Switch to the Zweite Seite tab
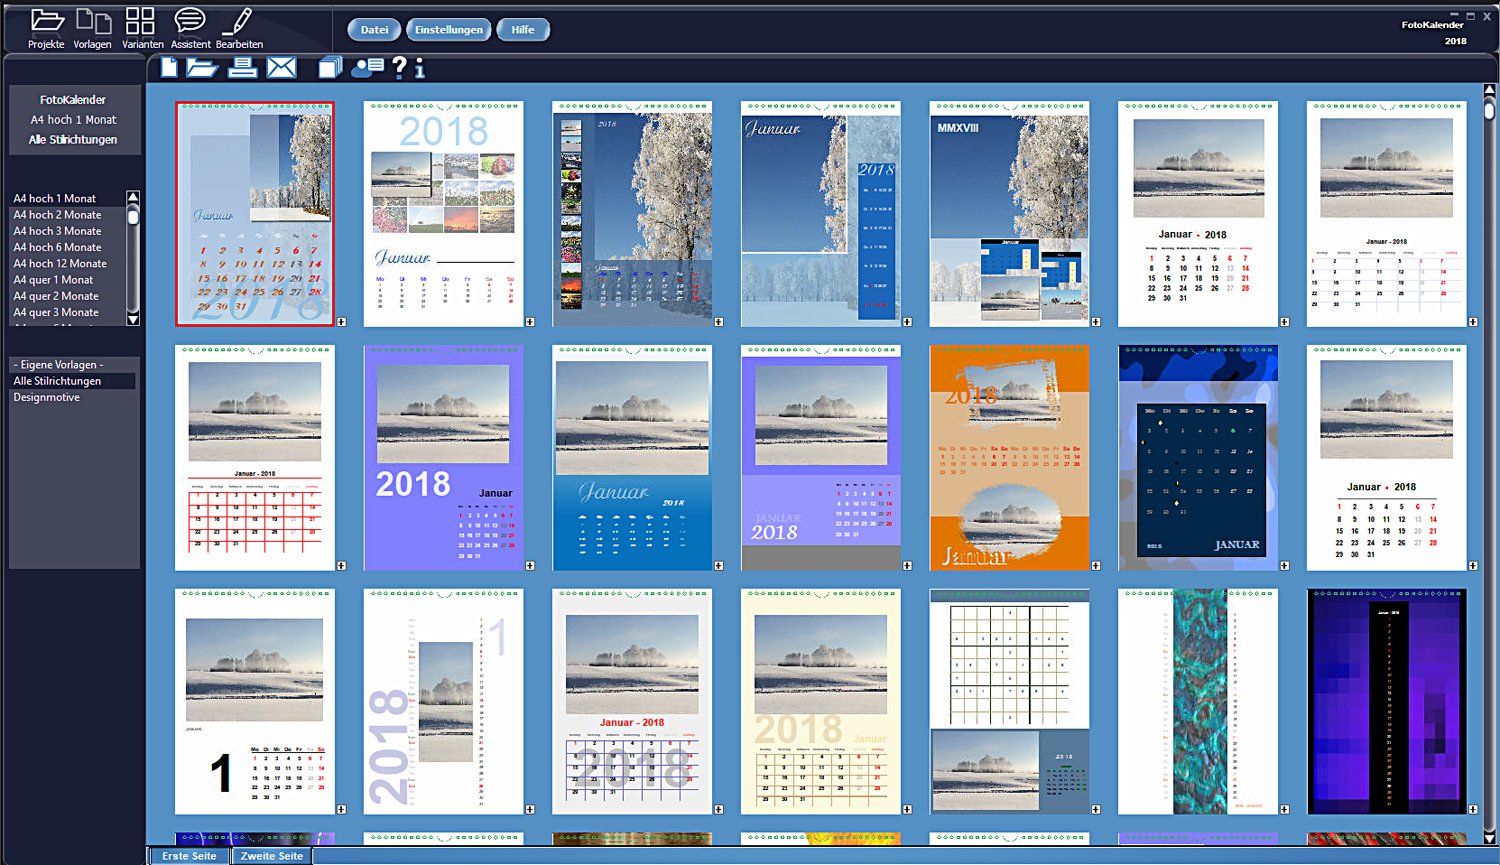The width and height of the screenshot is (1500, 865). click(x=272, y=856)
